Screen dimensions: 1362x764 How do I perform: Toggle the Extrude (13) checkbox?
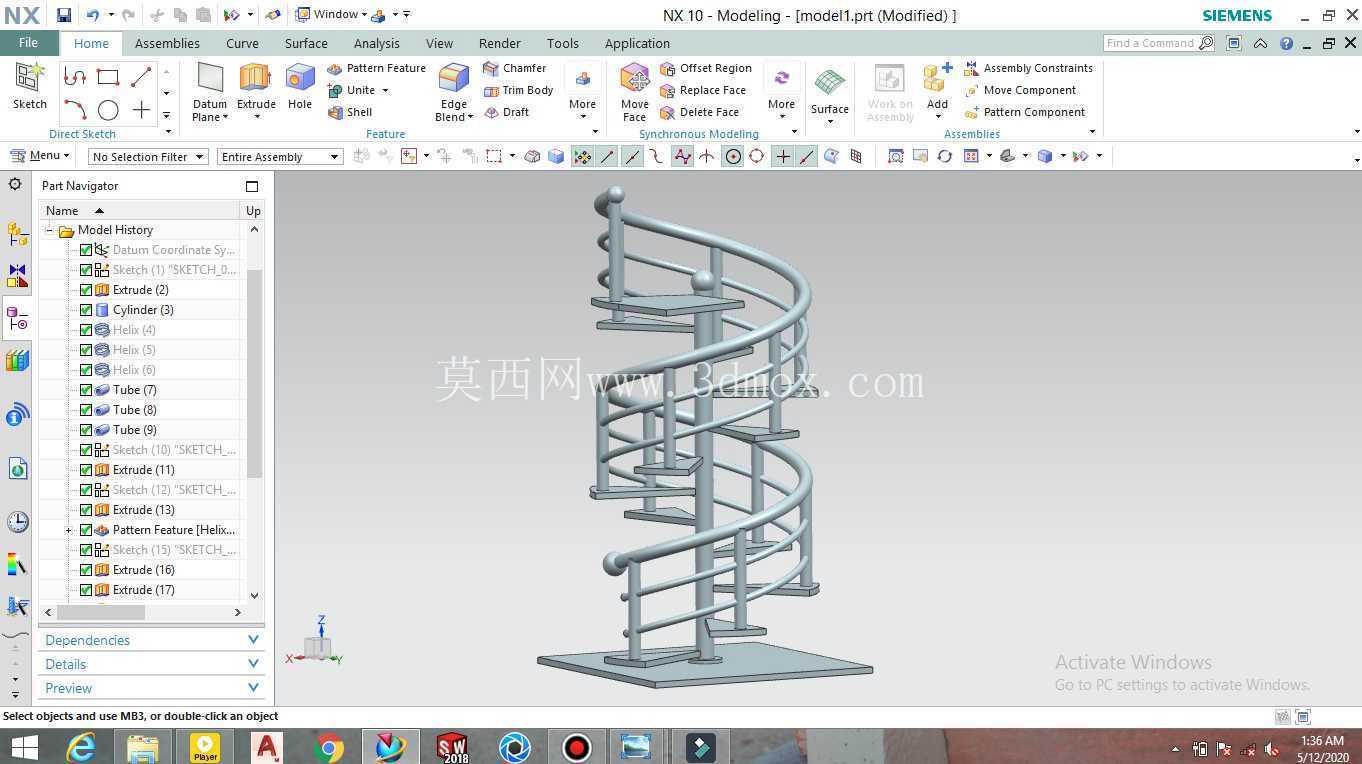coord(86,510)
